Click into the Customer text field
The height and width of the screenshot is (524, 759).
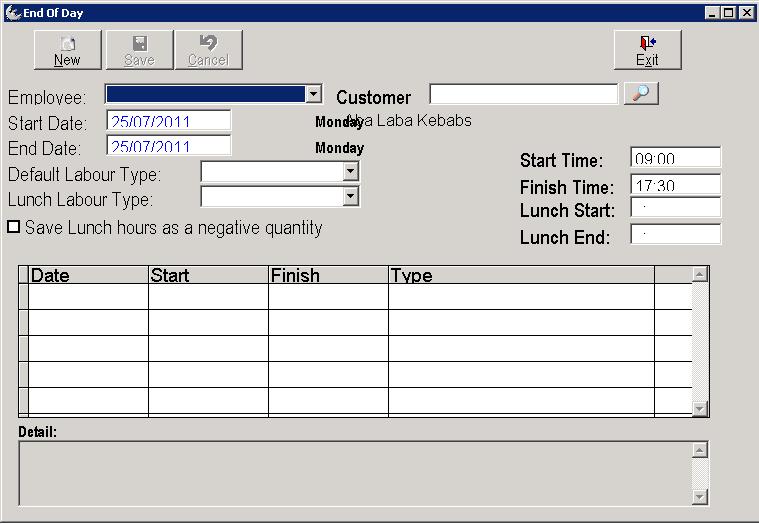[523, 94]
